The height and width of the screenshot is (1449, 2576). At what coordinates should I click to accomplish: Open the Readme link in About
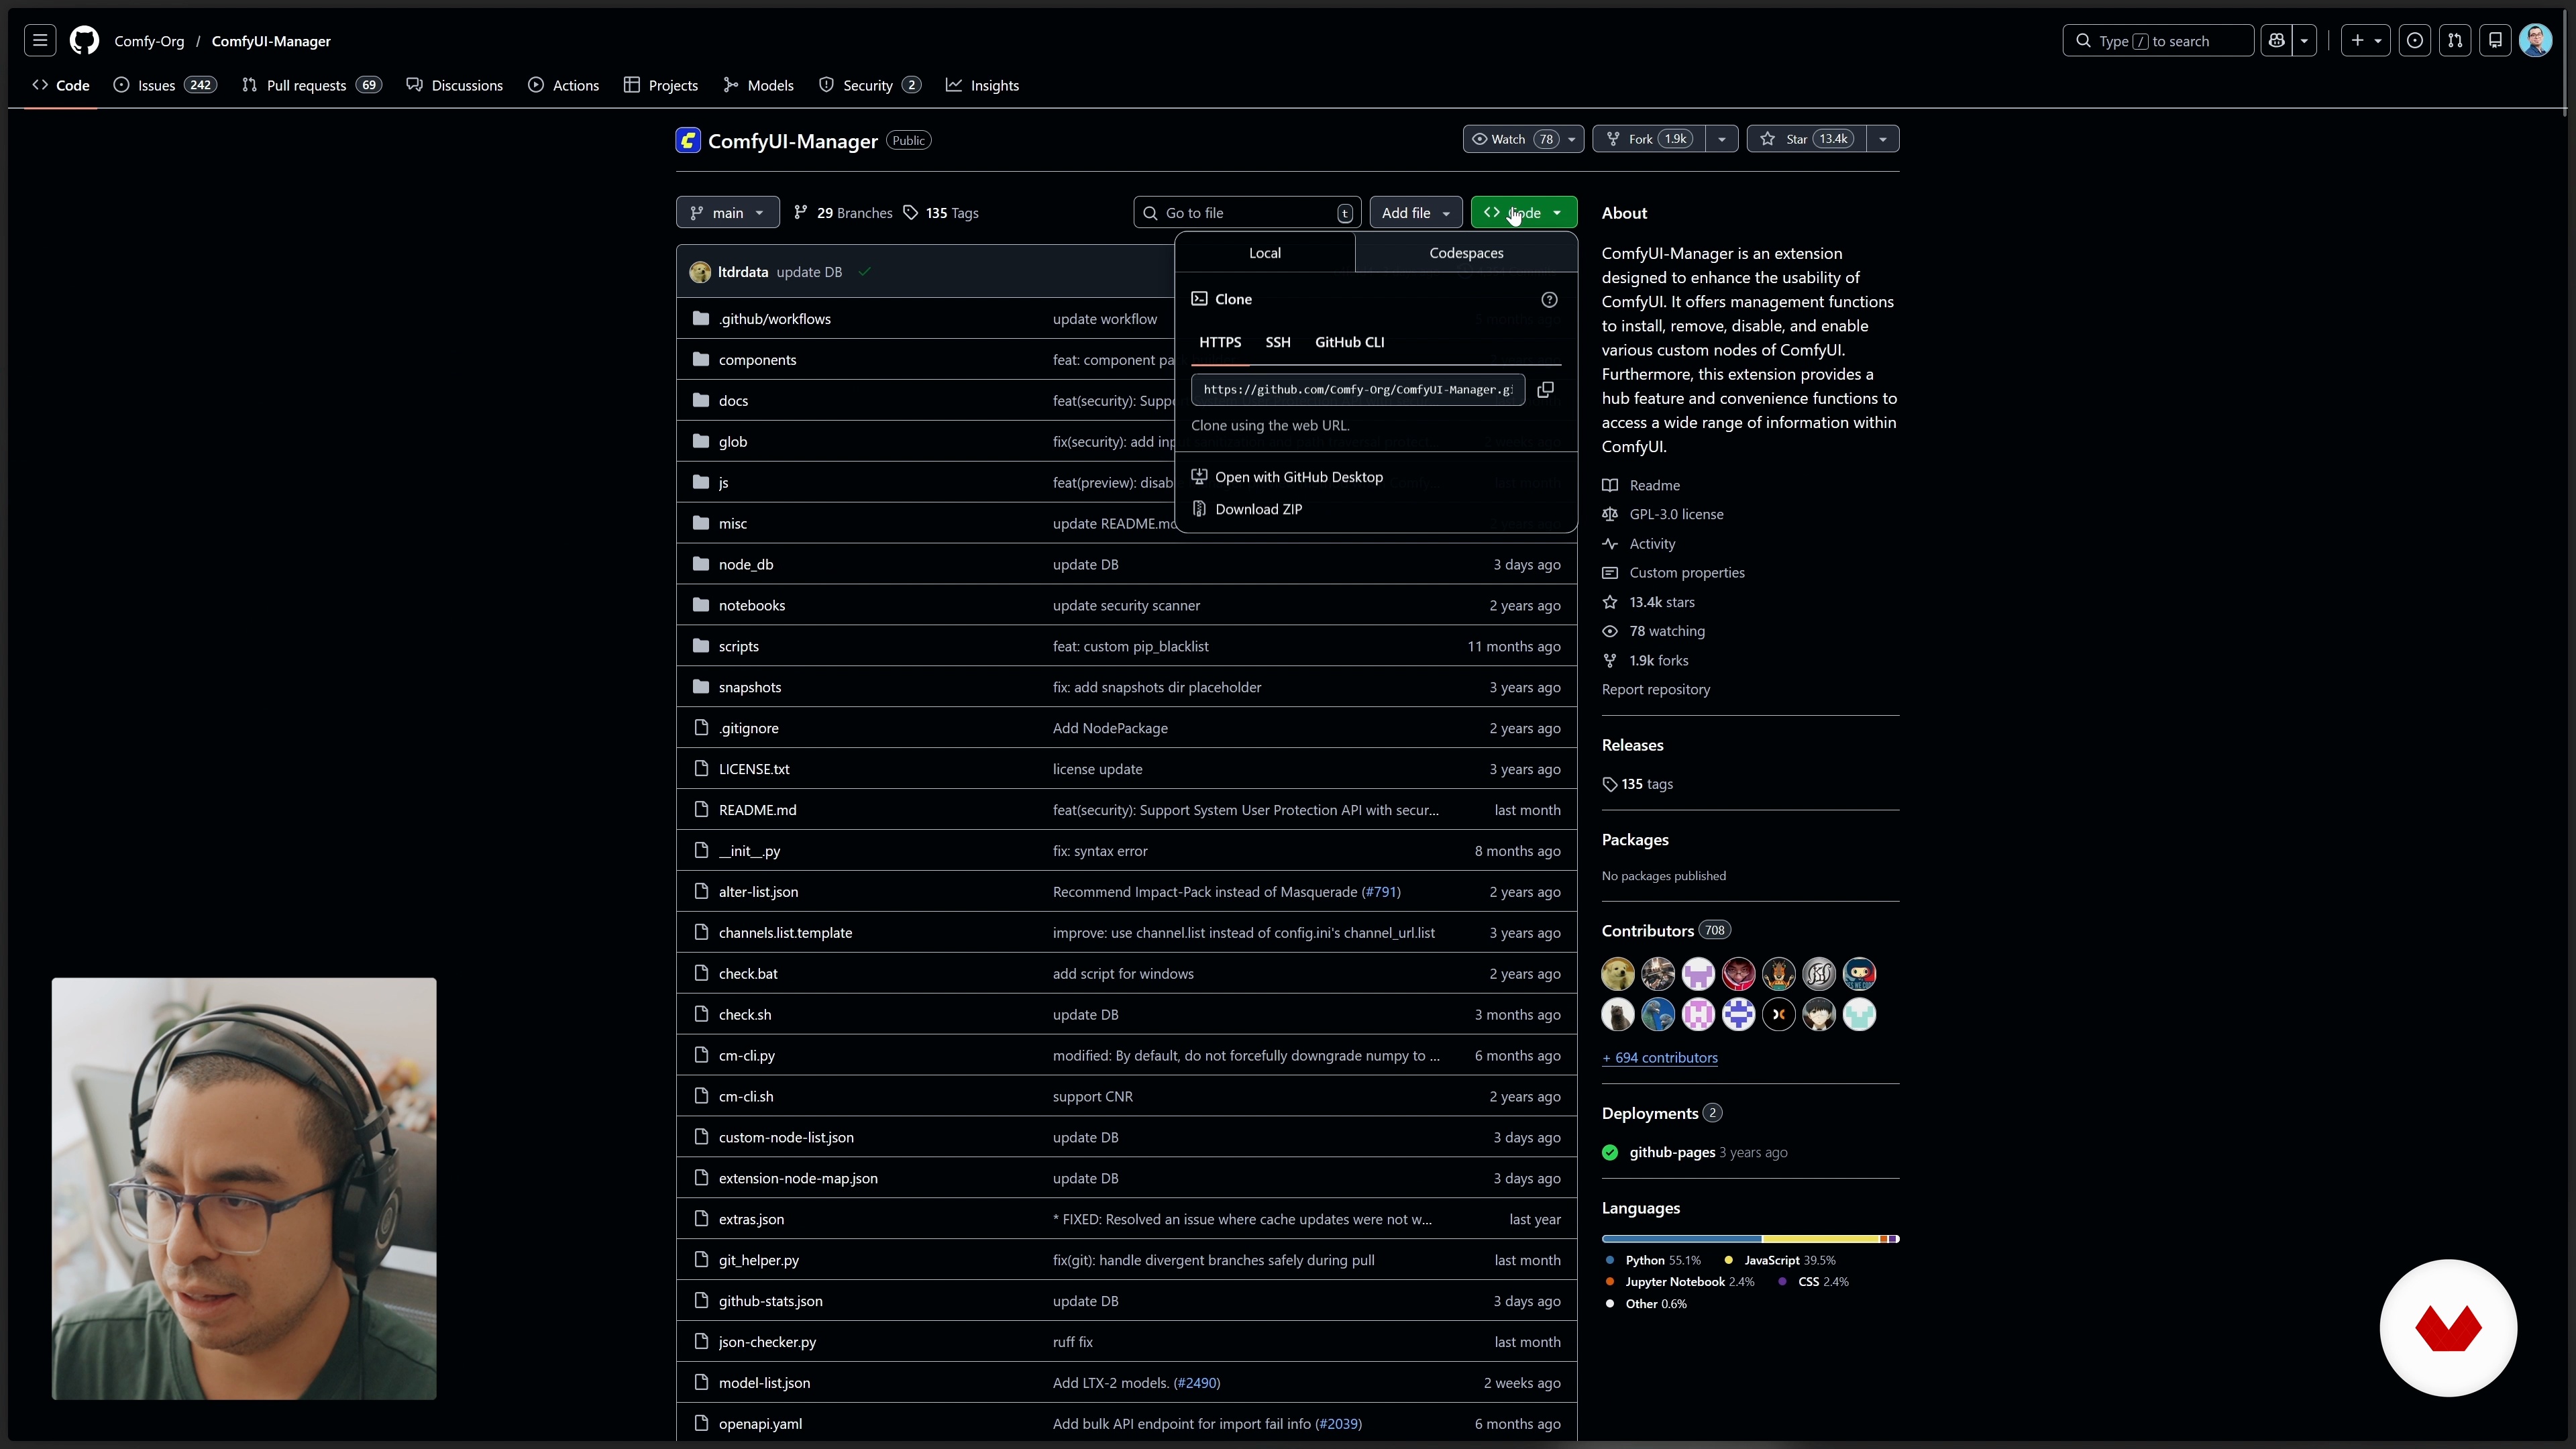click(1655, 485)
